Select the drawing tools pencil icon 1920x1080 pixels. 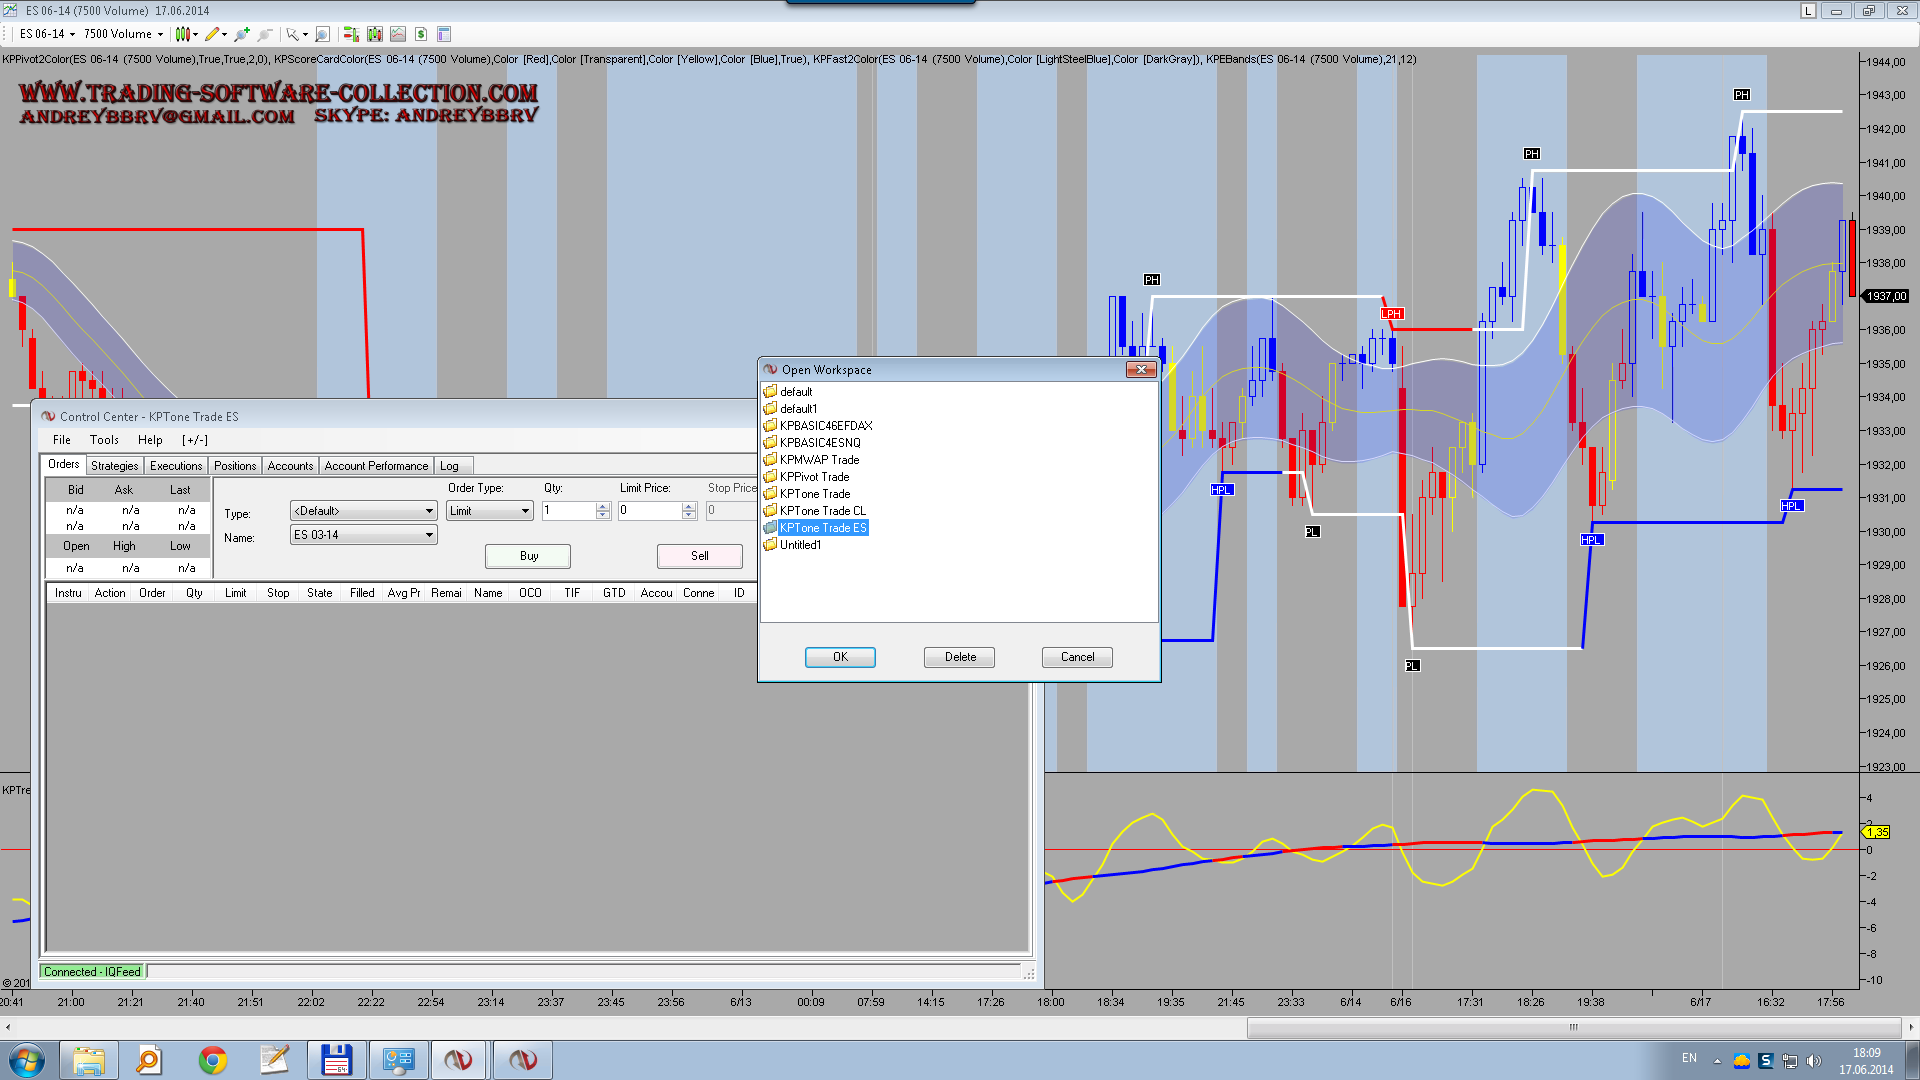[212, 34]
